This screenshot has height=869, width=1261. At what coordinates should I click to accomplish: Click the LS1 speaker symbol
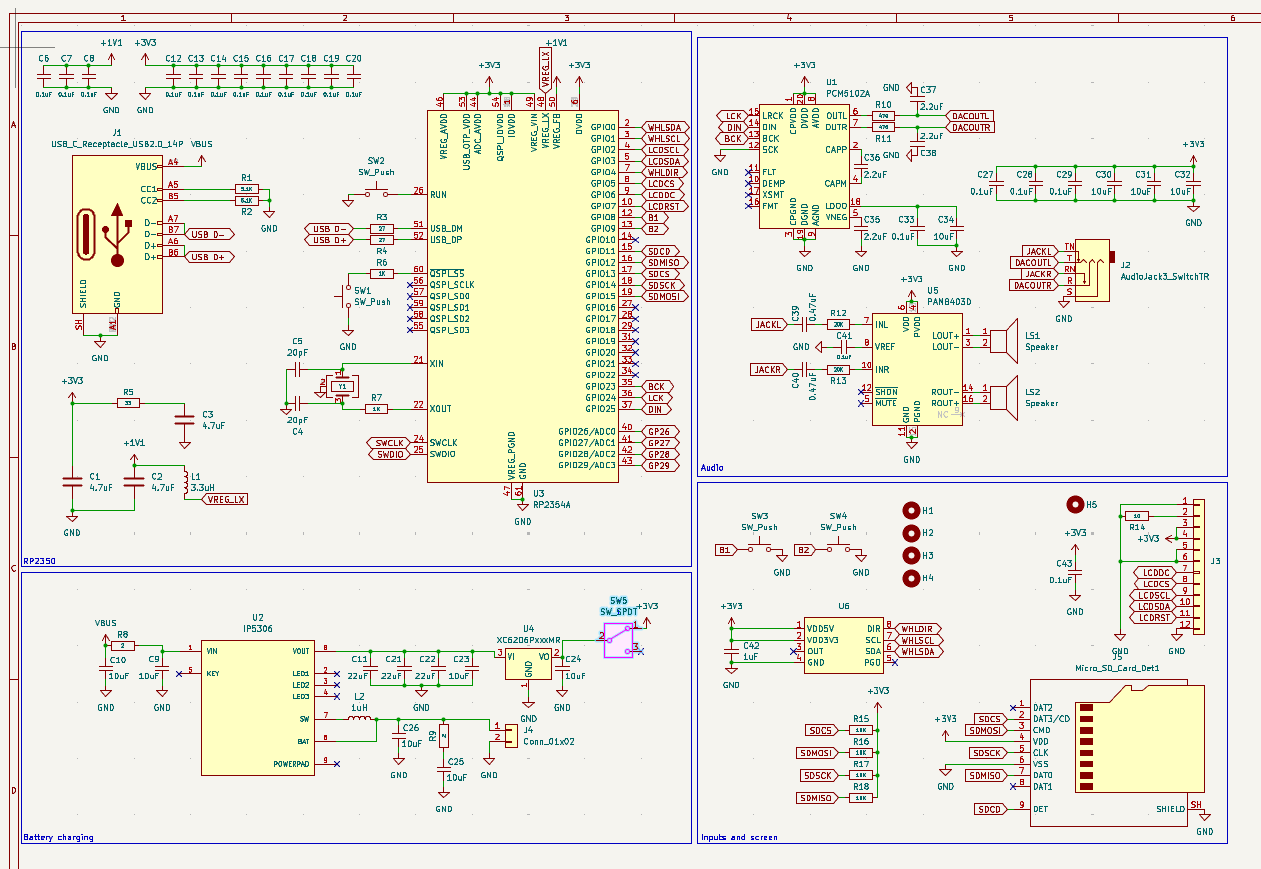coord(1003,340)
